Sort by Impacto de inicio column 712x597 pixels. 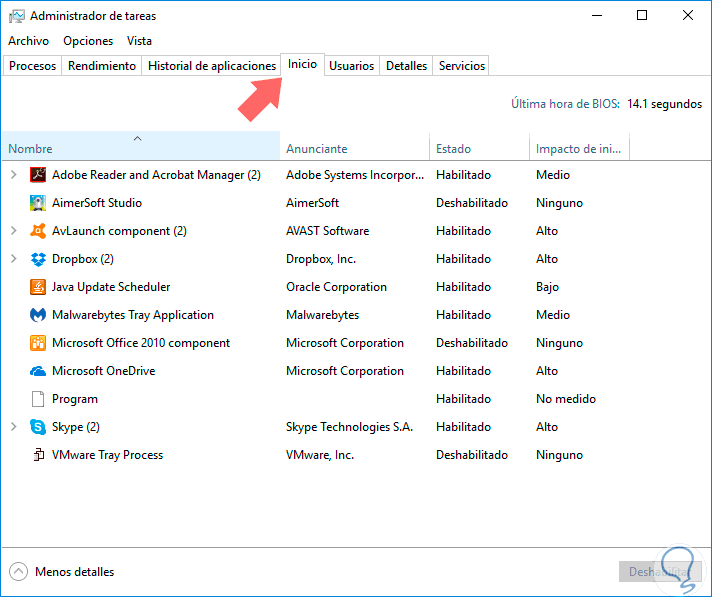click(x=578, y=149)
